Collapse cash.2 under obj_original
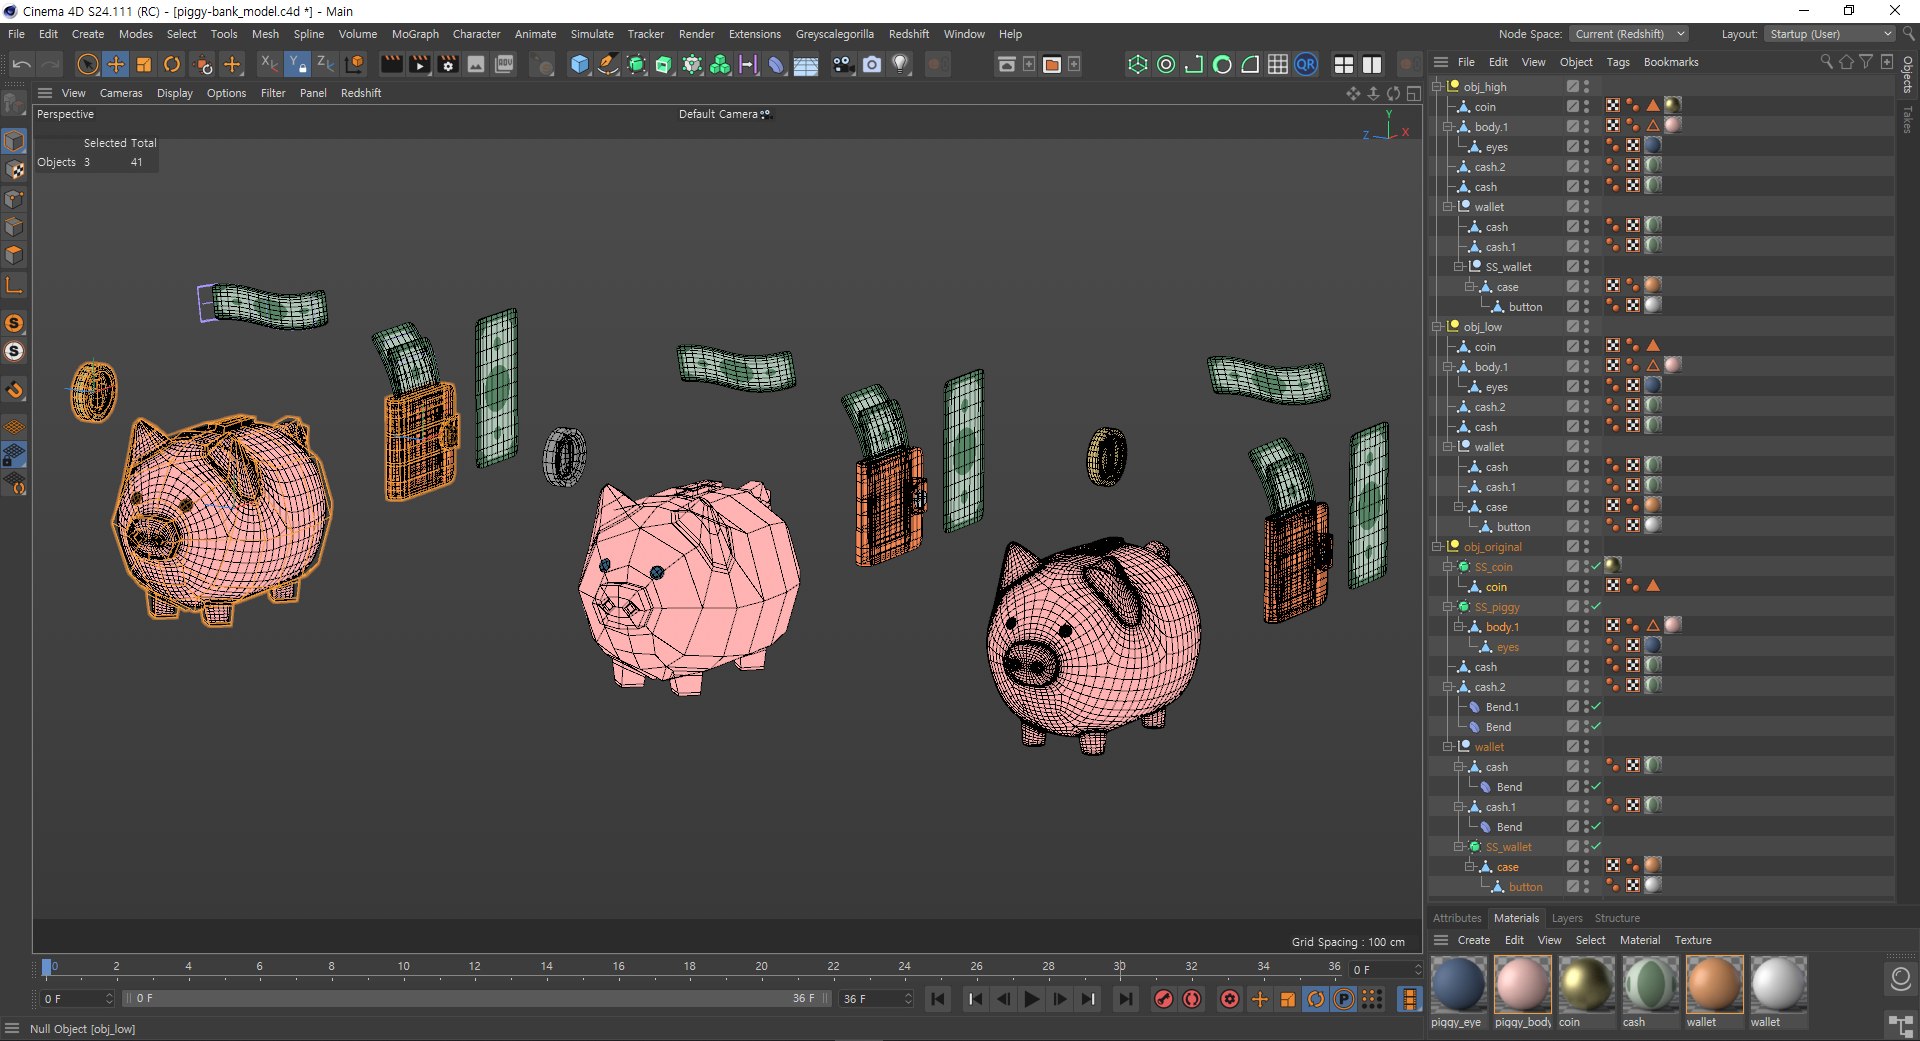 click(x=1448, y=687)
